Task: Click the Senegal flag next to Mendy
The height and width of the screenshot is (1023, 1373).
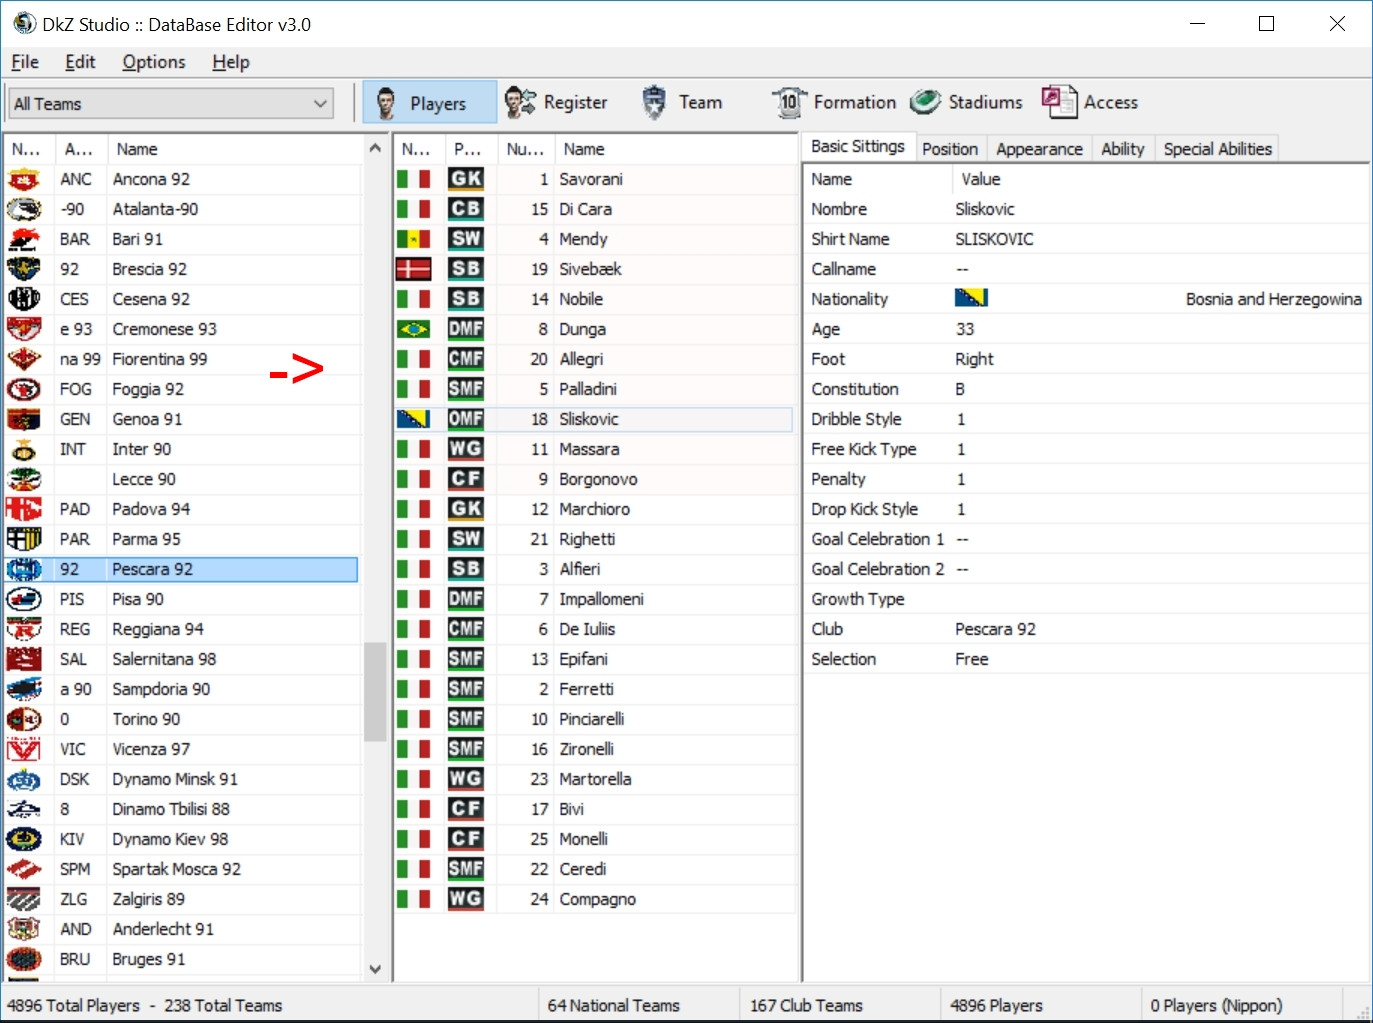Action: [413, 239]
